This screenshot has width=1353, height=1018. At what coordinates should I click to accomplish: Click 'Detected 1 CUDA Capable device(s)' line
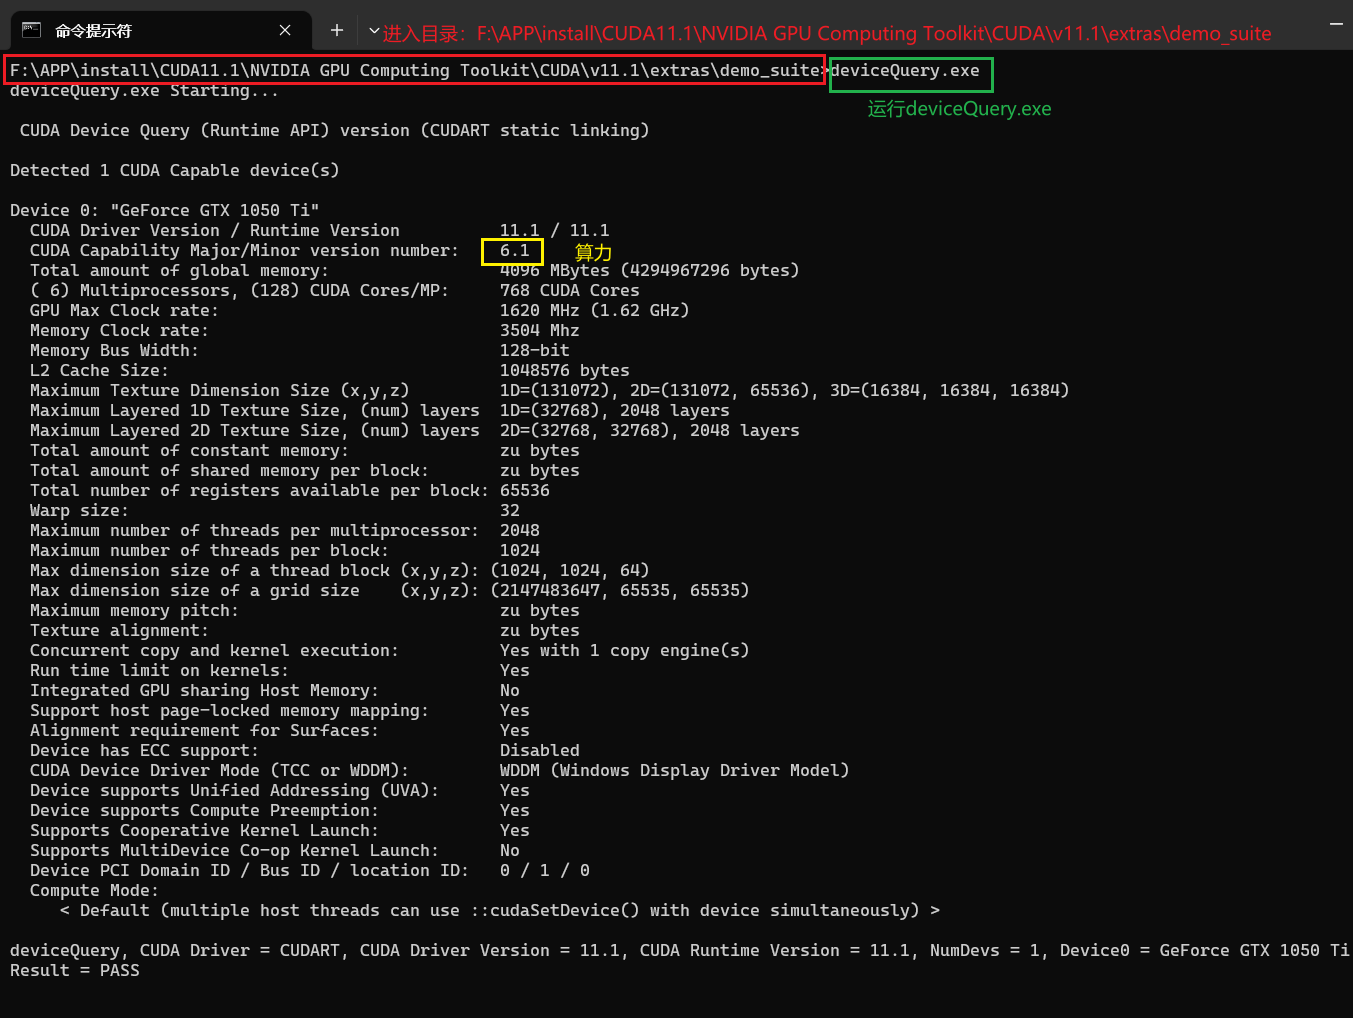tap(175, 171)
